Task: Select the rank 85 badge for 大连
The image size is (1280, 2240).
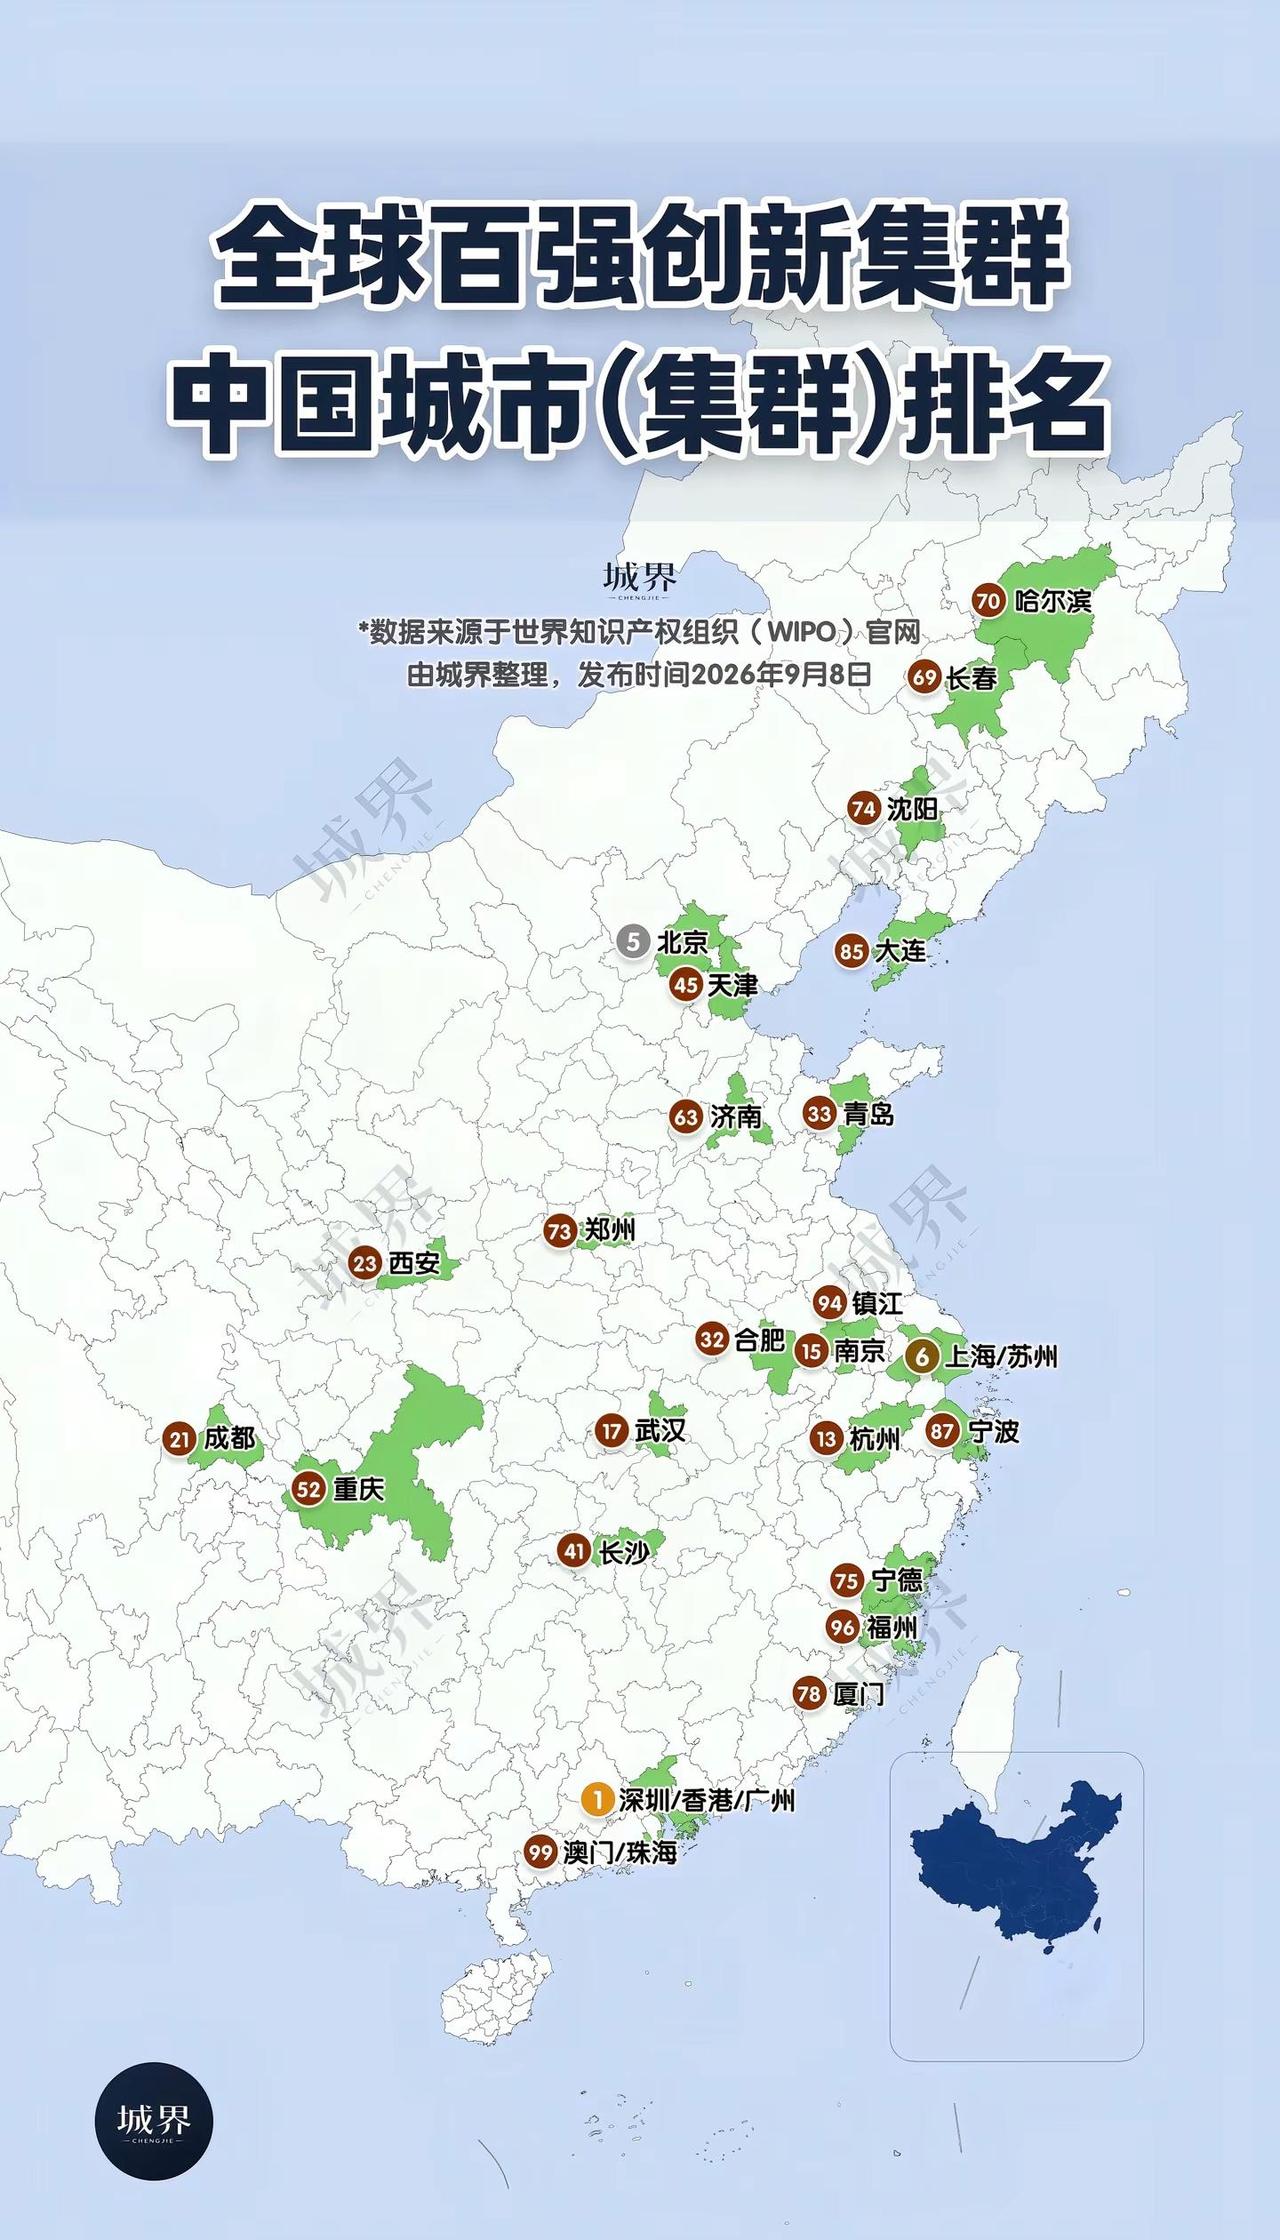Action: pyautogui.click(x=852, y=950)
